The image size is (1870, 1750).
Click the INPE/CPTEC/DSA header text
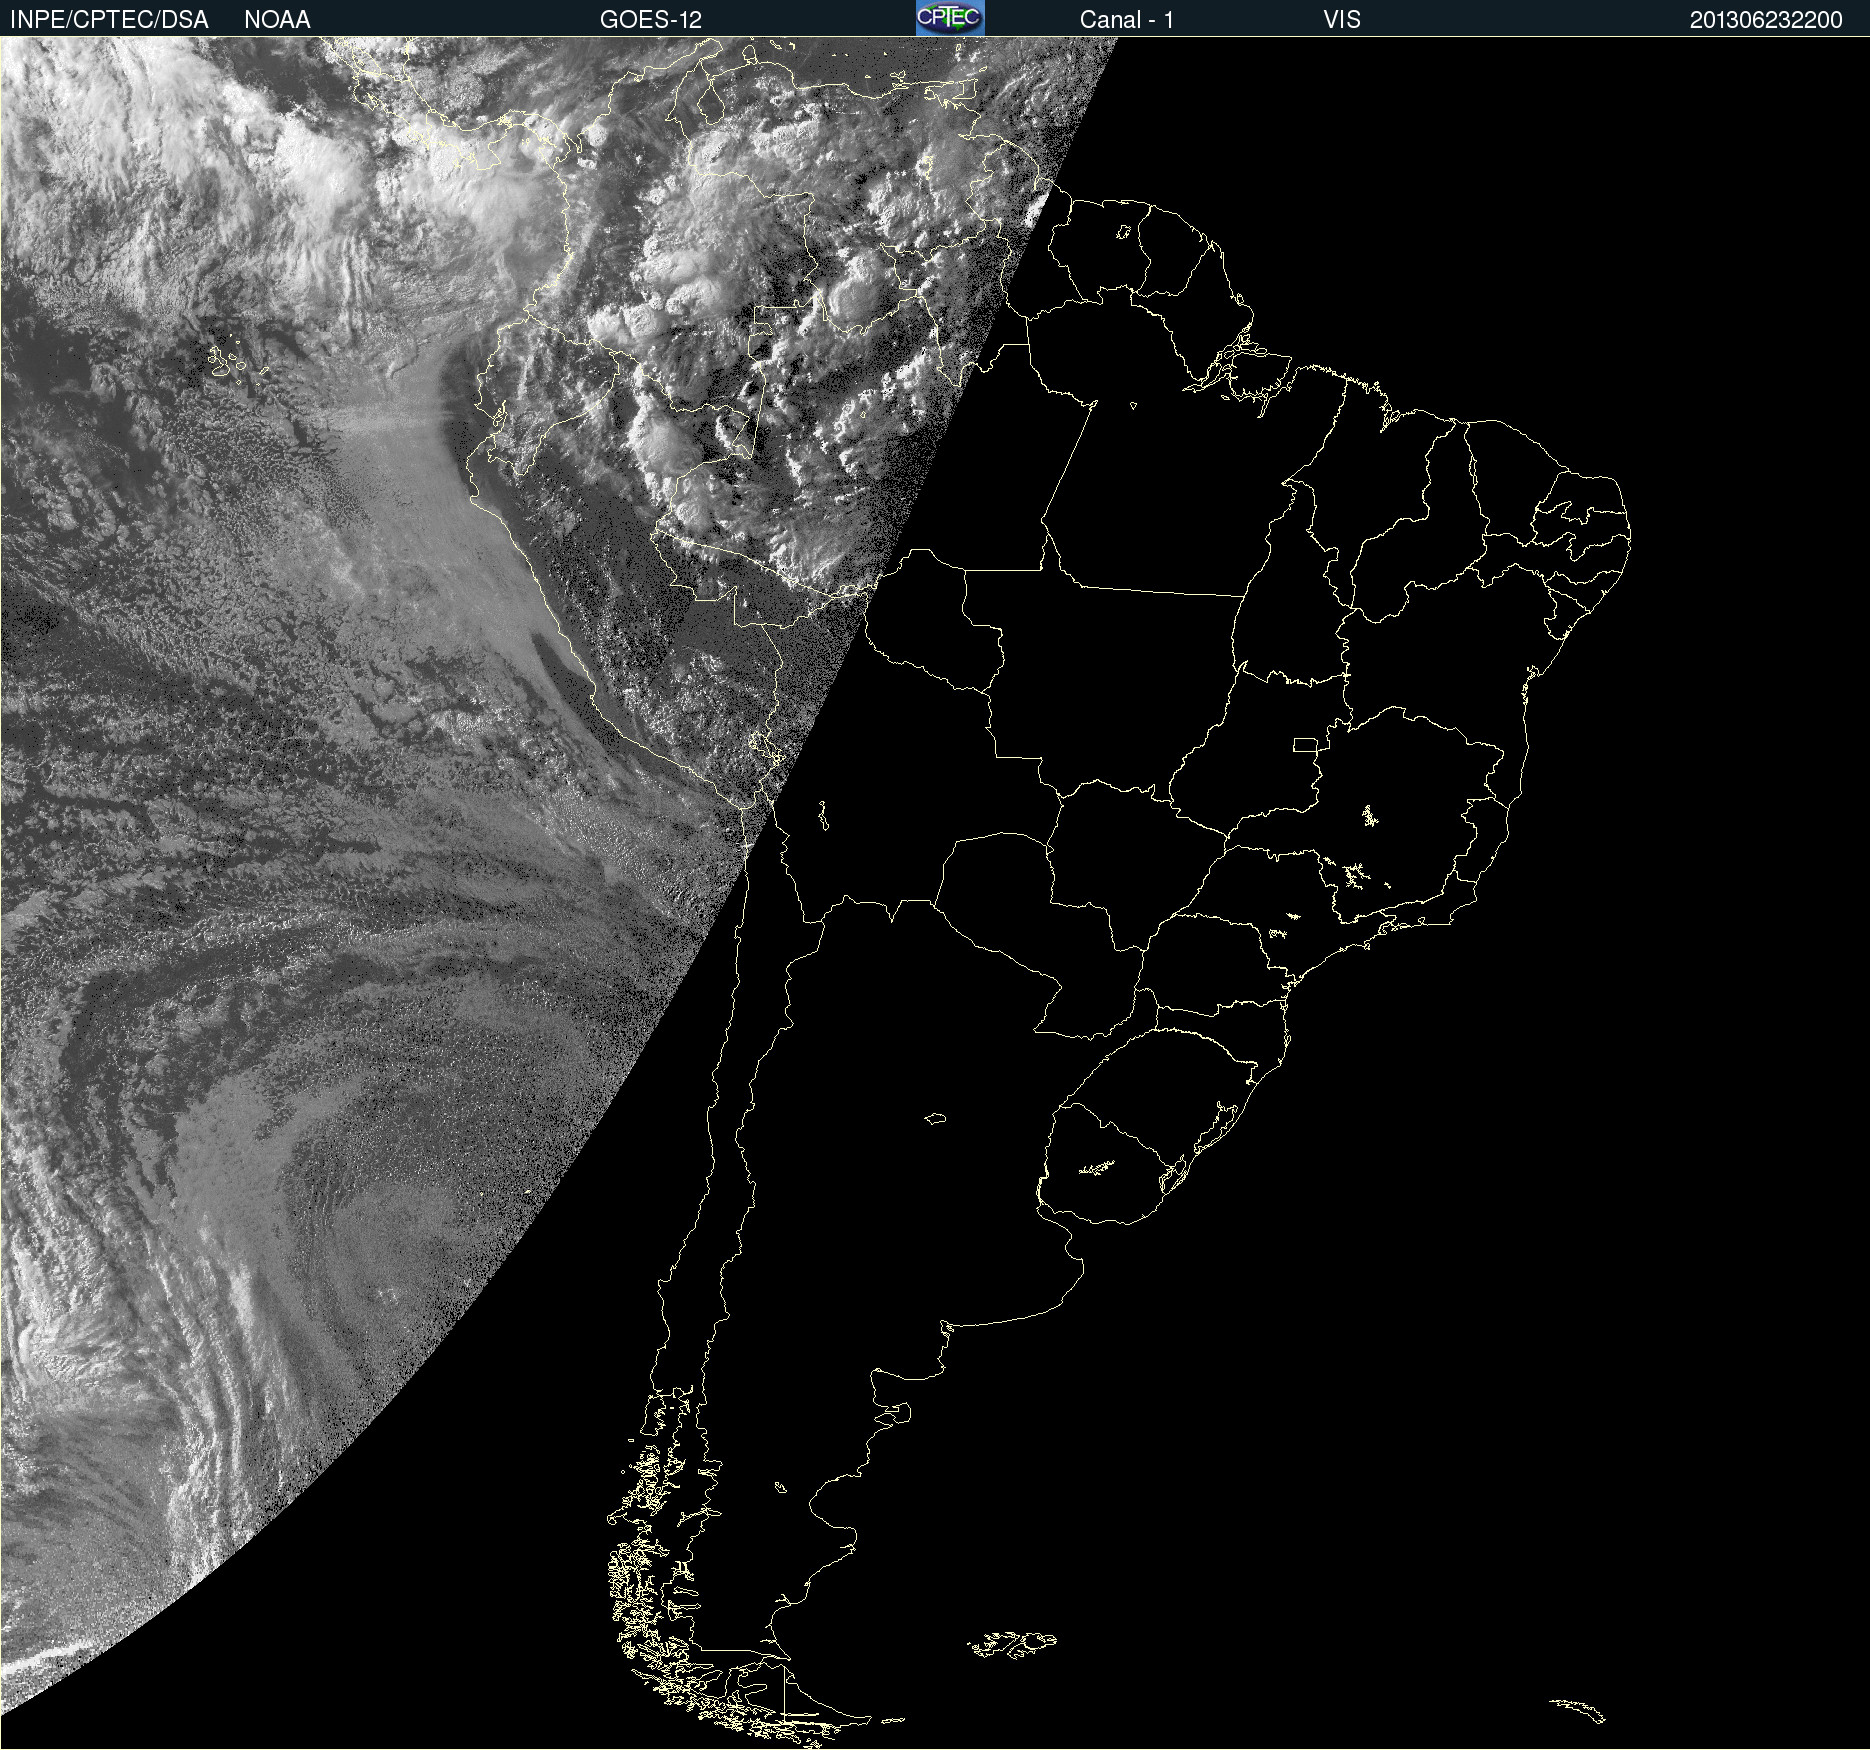coord(109,20)
